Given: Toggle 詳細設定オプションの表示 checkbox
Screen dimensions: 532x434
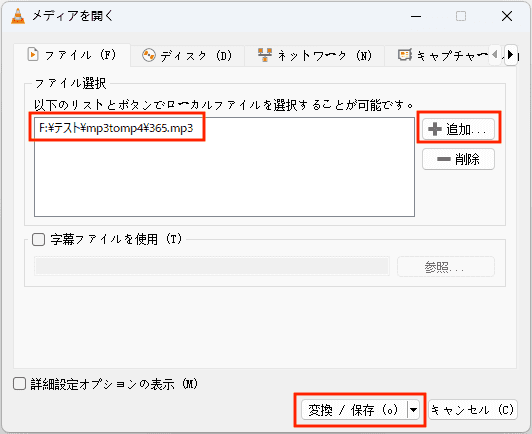Looking at the screenshot, I should (x=19, y=384).
